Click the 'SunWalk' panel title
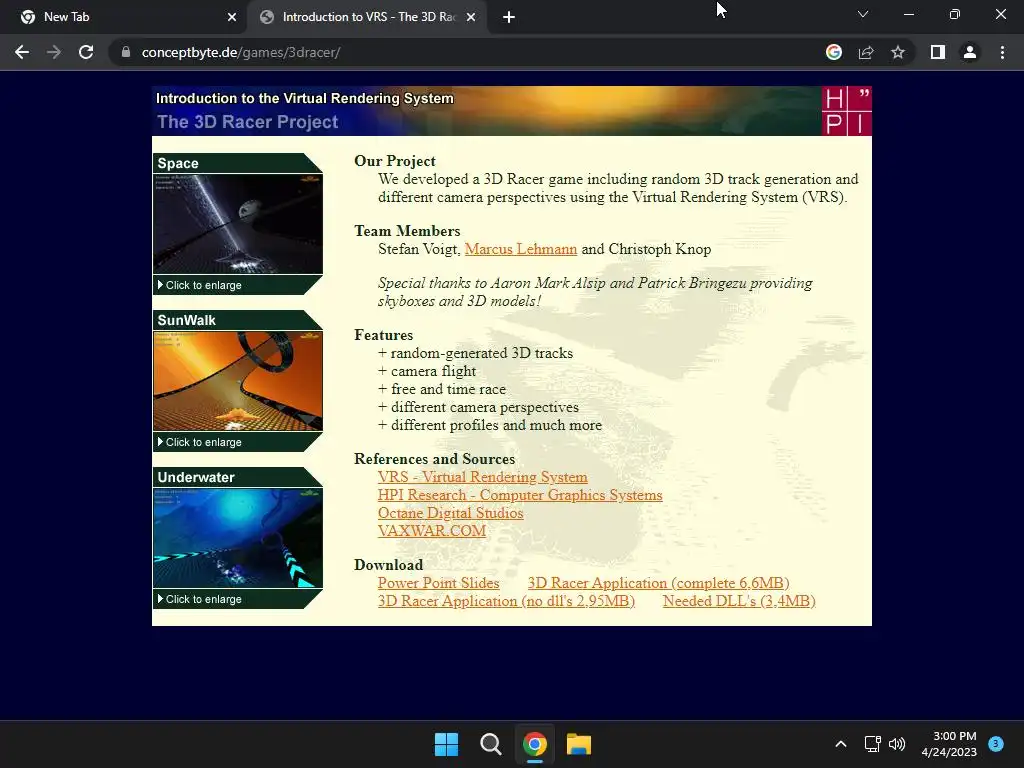This screenshot has height=768, width=1024. coord(186,320)
